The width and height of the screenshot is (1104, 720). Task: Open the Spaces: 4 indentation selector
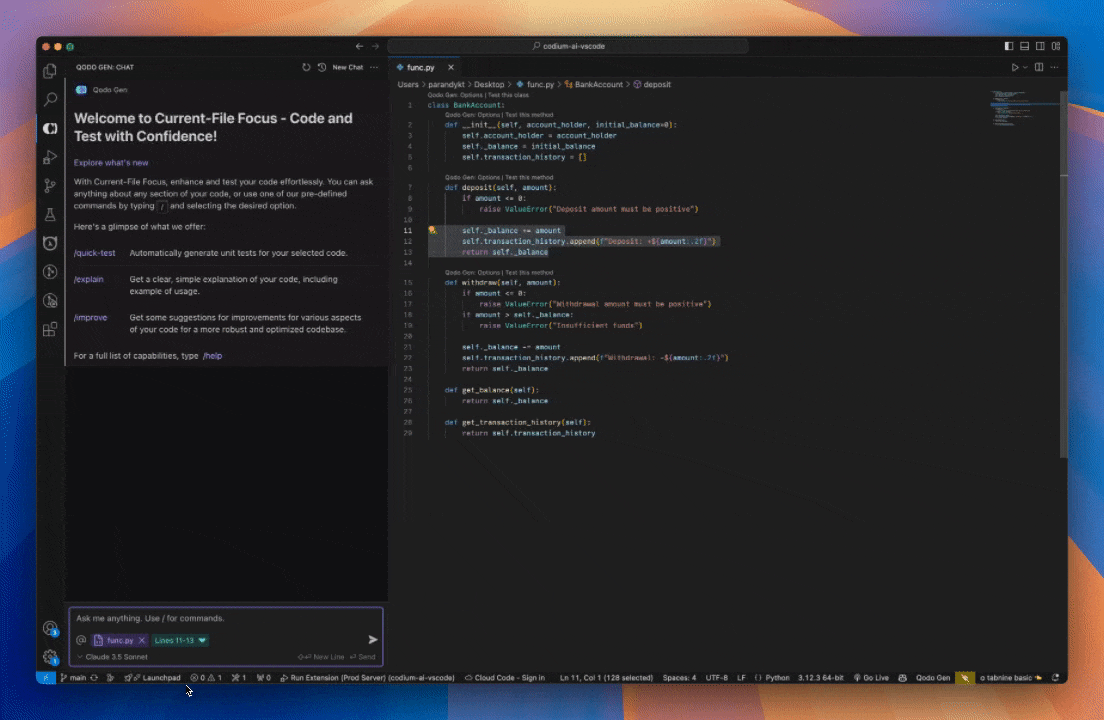click(679, 678)
